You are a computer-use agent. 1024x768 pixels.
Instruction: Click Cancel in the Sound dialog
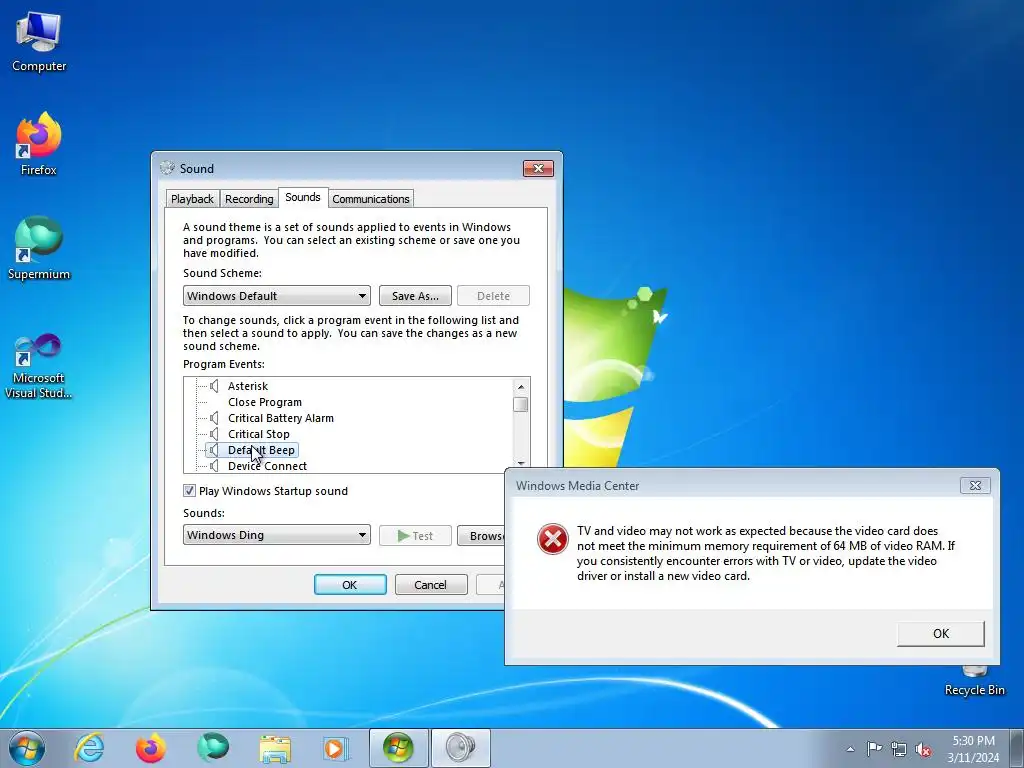pyautogui.click(x=431, y=584)
